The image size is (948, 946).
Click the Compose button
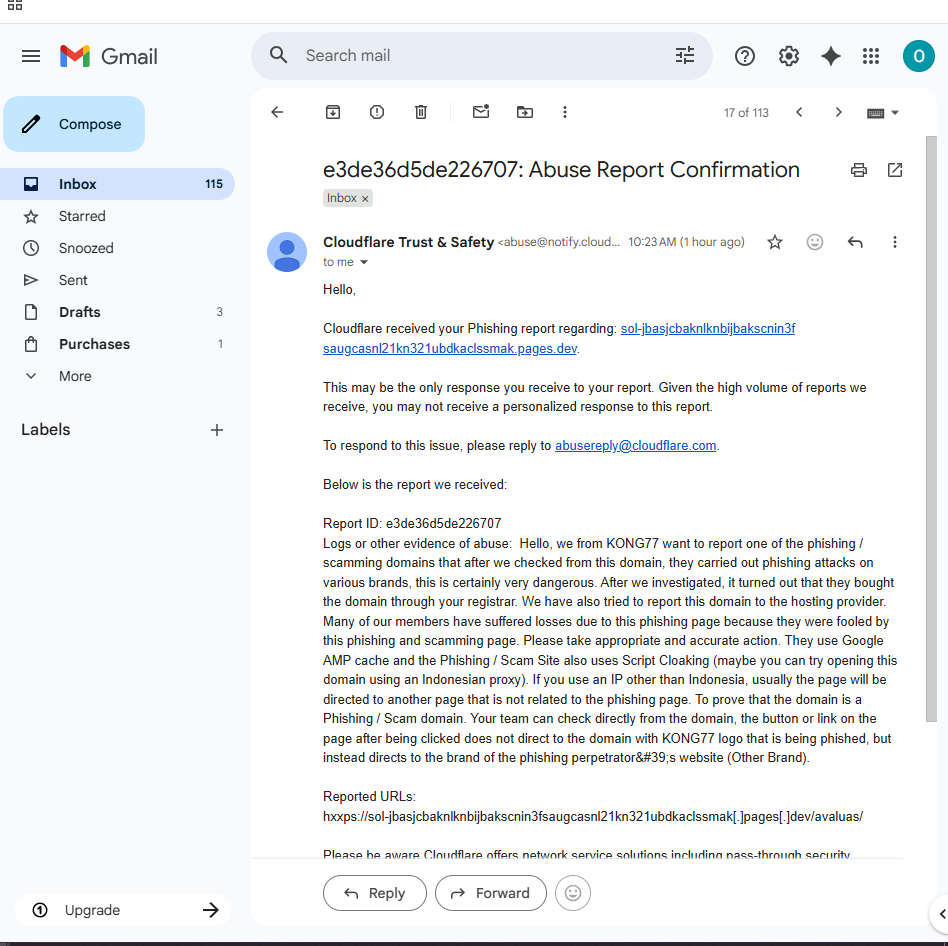[x=74, y=124]
